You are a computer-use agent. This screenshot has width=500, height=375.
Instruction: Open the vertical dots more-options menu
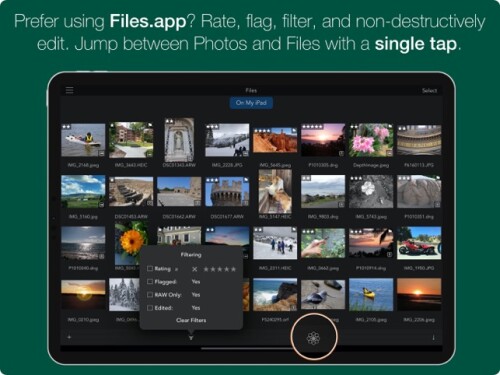click(433, 338)
